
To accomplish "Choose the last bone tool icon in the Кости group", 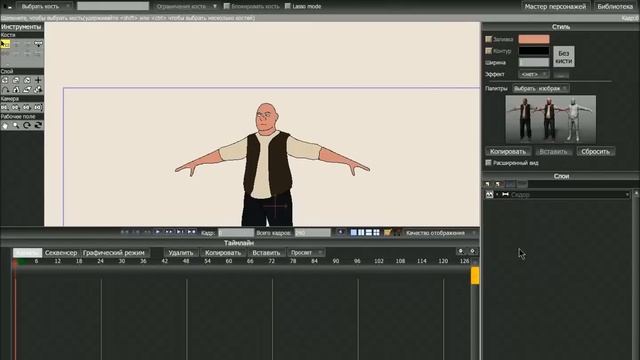I will 38,44.
